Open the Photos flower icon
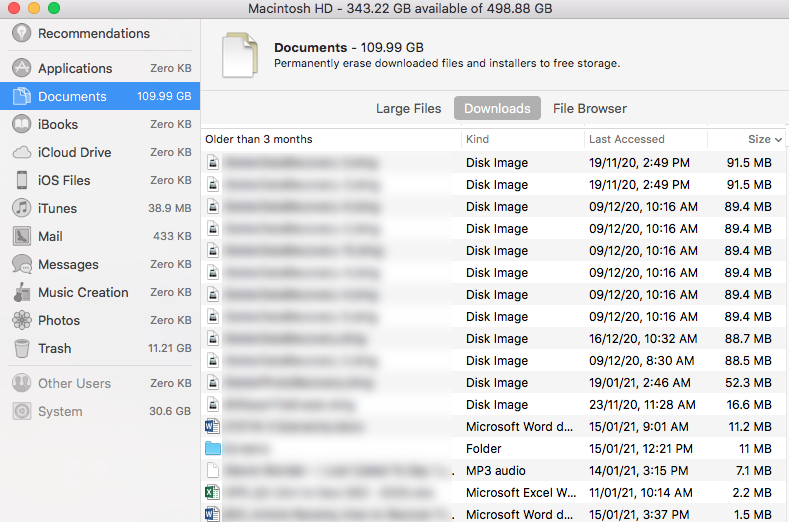 (22, 320)
